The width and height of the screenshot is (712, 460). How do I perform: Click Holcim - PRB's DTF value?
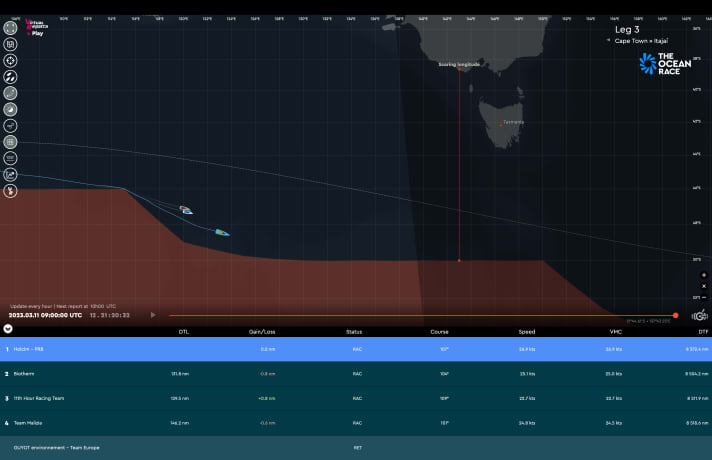click(x=697, y=349)
